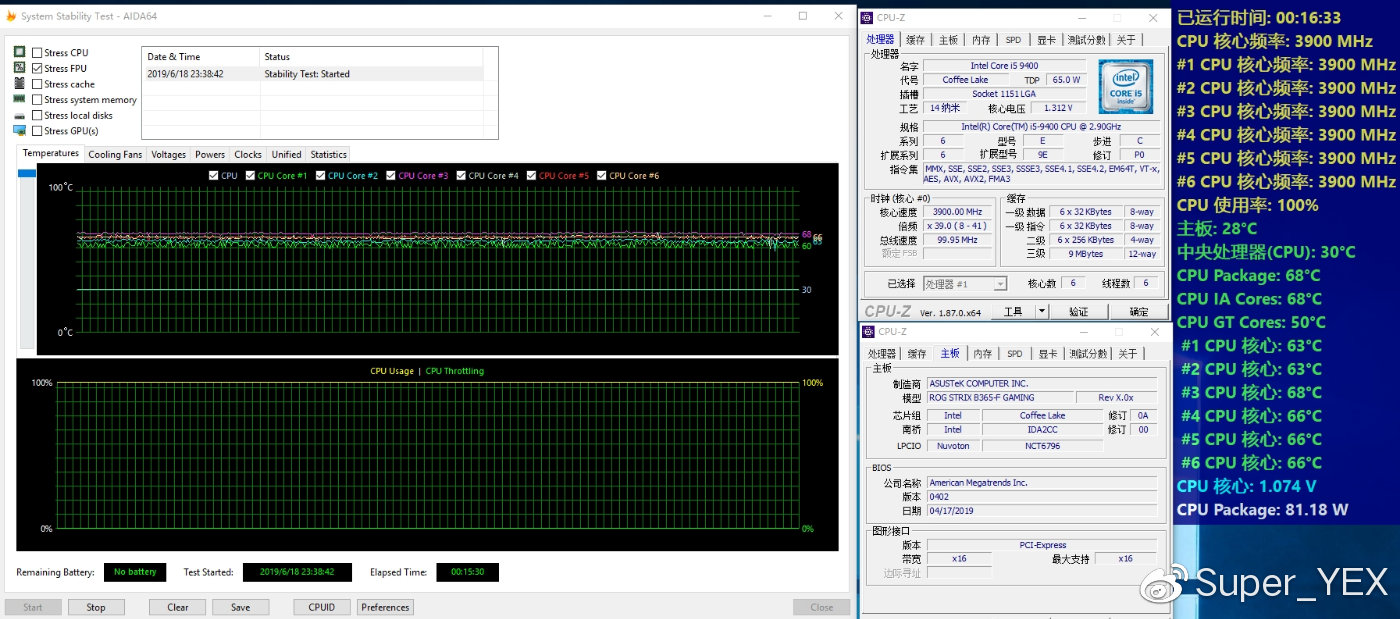The width and height of the screenshot is (1400, 619).
Task: Click the blue temperature graph scale slider
Action: click(26, 174)
